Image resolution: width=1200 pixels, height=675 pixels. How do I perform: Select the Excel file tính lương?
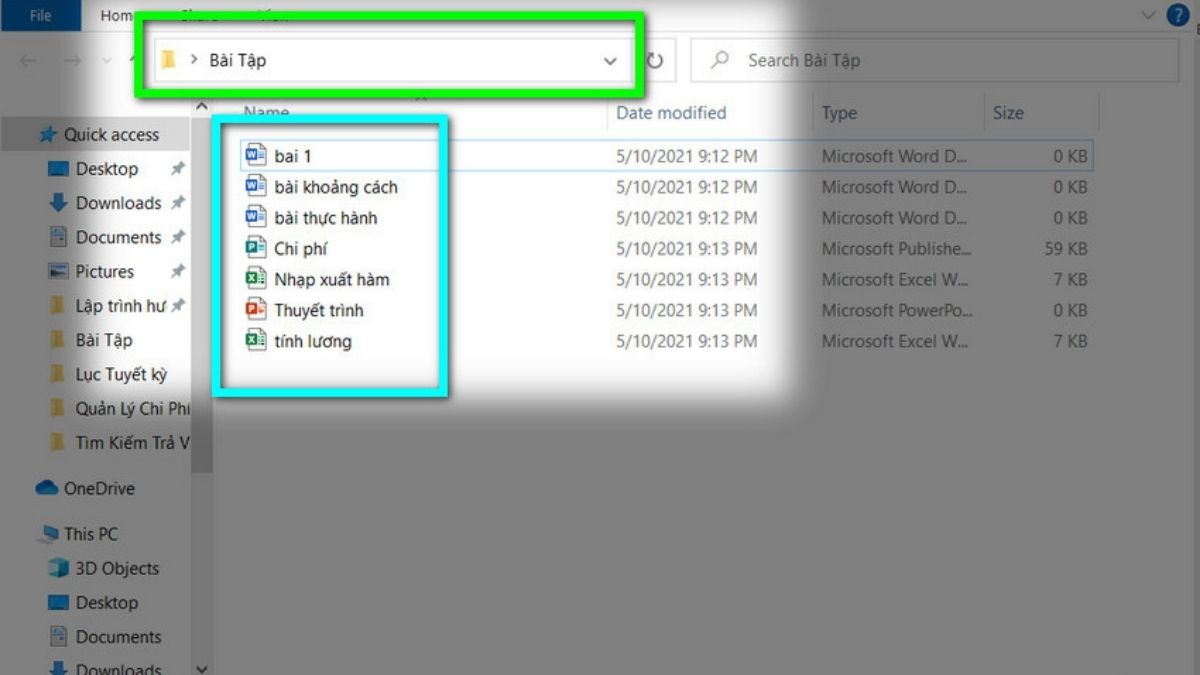click(x=313, y=341)
